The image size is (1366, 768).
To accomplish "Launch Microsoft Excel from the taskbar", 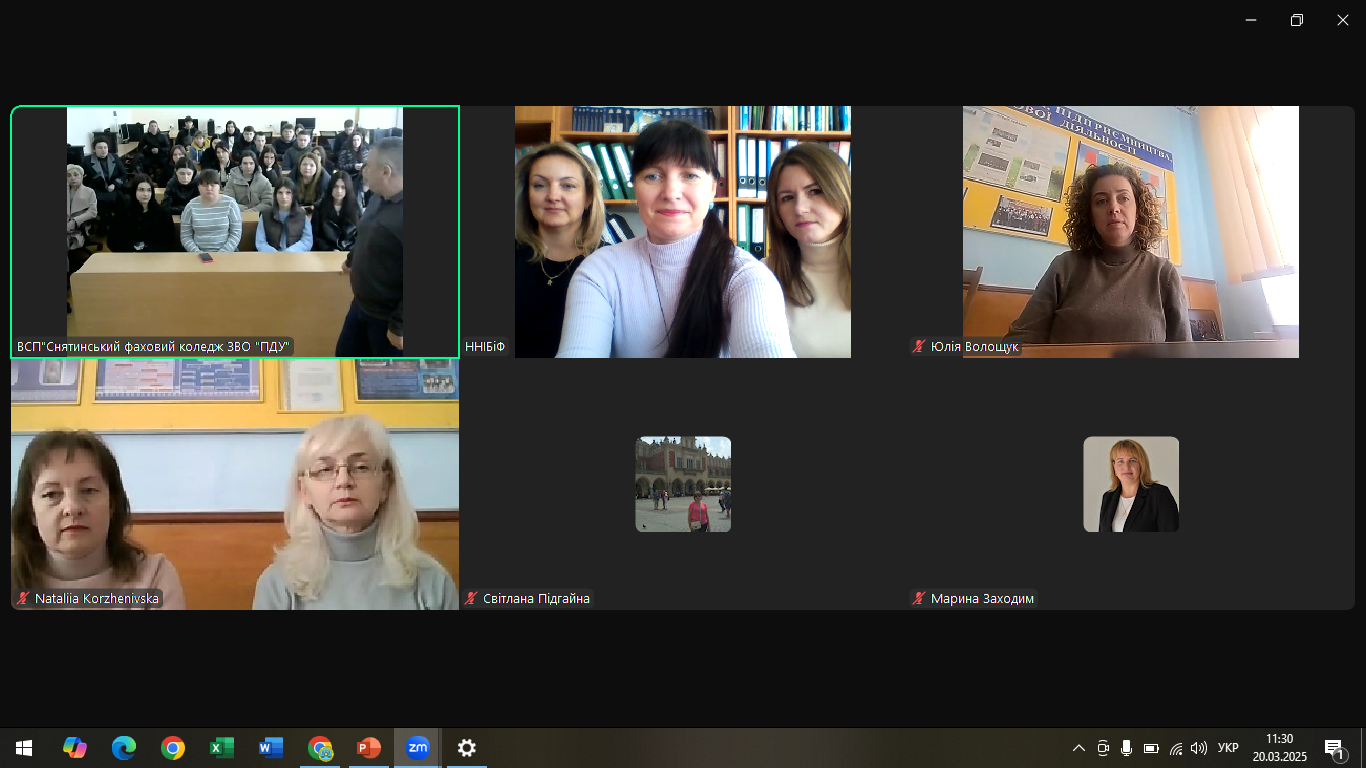I will coord(222,748).
